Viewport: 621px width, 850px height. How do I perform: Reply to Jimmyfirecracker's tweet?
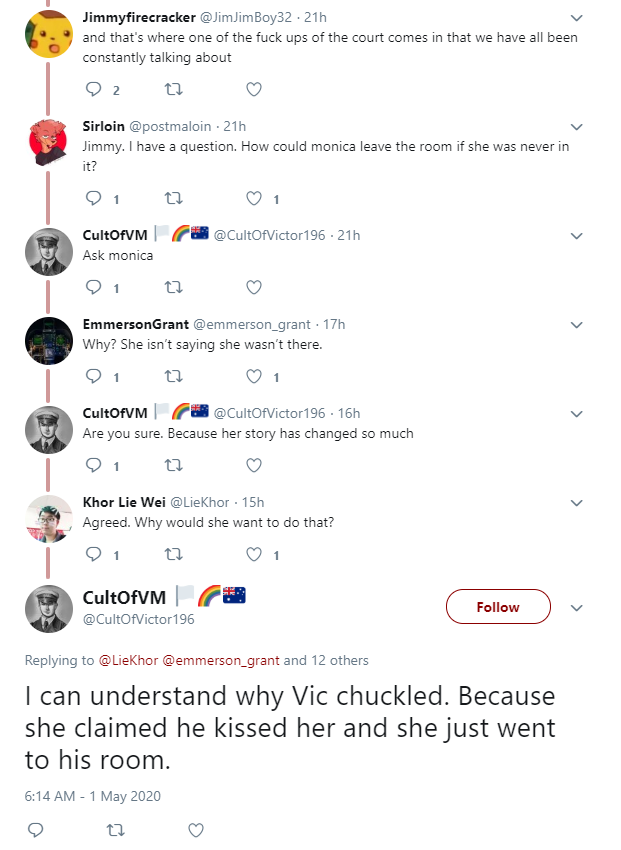[94, 89]
